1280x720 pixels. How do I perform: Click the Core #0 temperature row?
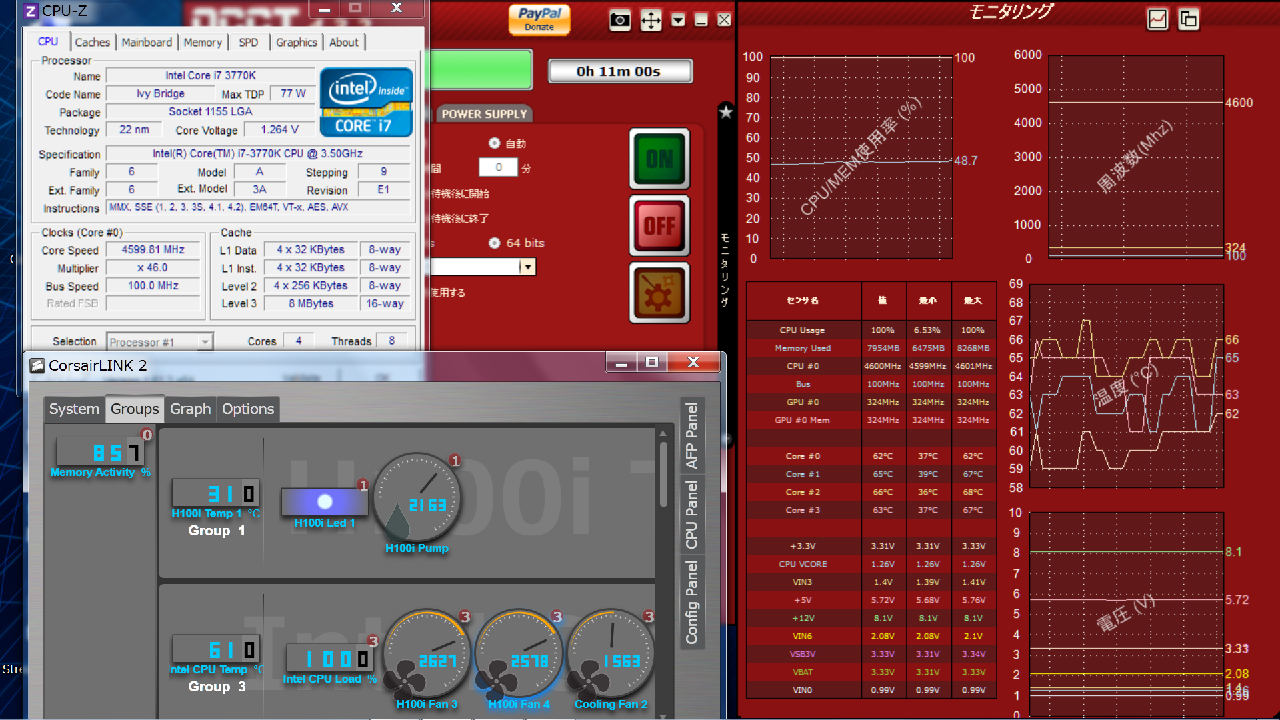871,456
